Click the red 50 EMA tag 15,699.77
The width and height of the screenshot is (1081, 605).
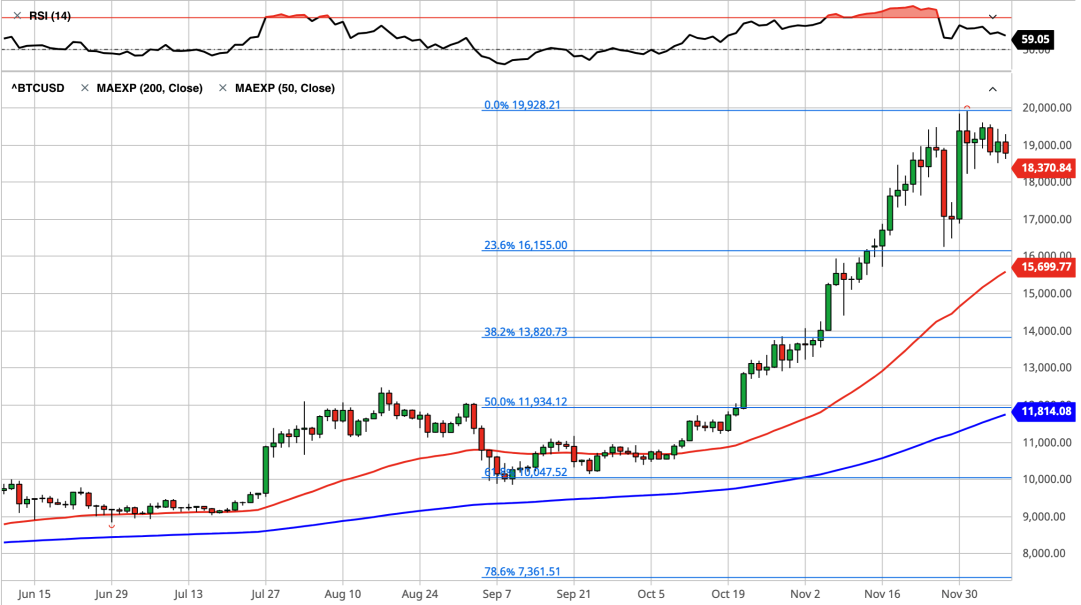point(1044,267)
